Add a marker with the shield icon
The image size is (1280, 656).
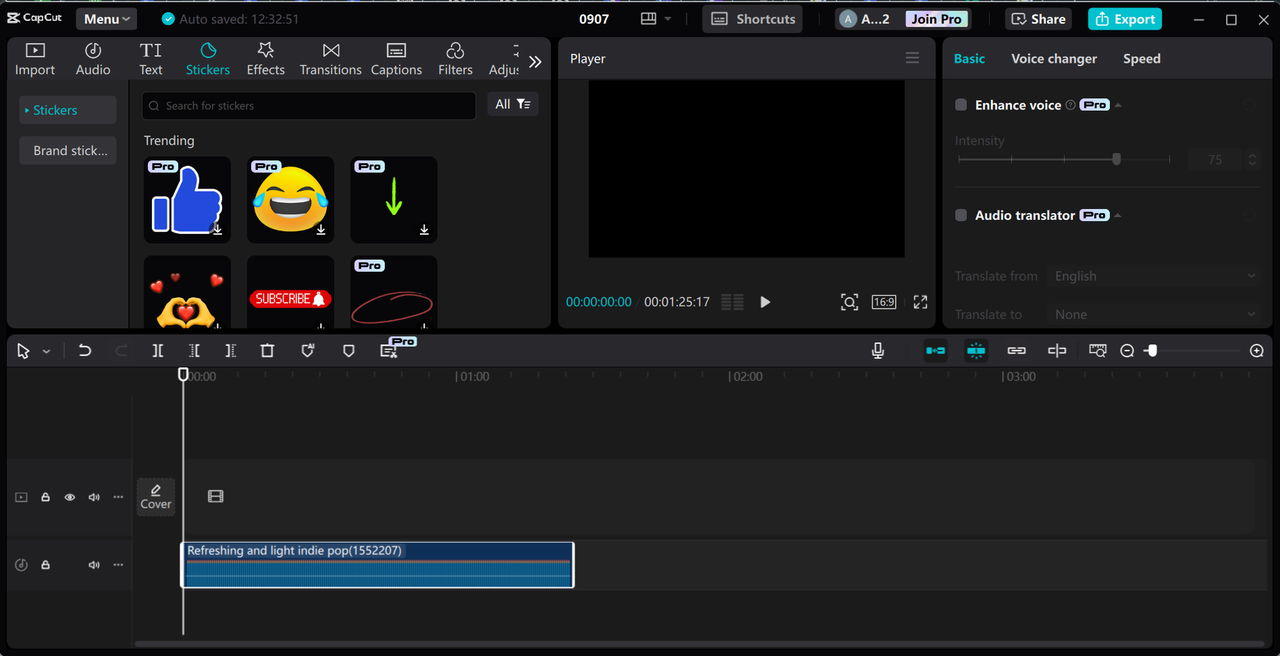(x=349, y=351)
